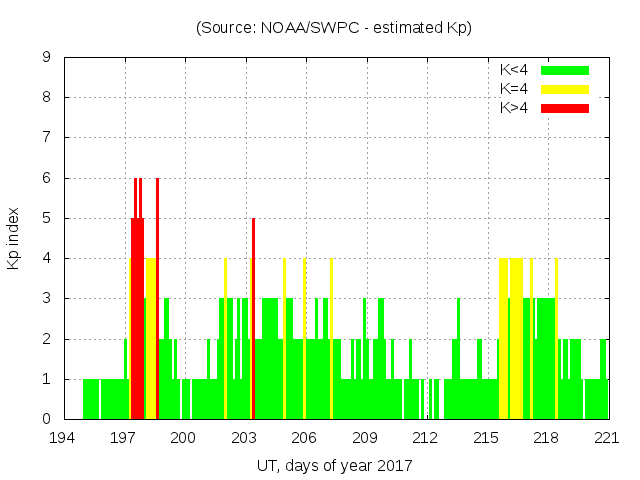Click the x-axis tick label 194
Screen dimensions: 640x480
click(x=64, y=438)
